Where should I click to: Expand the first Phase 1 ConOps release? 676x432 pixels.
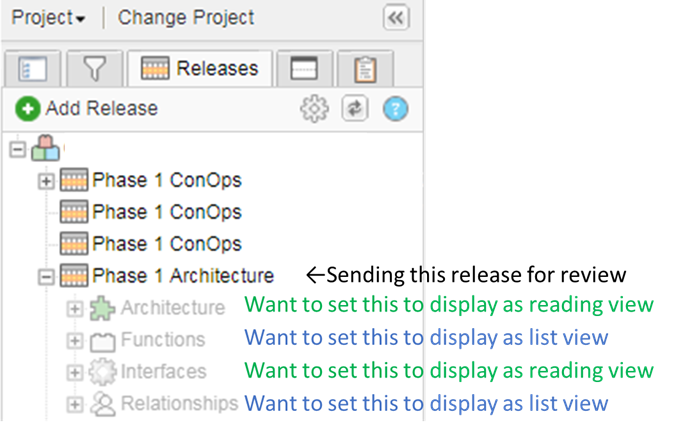click(x=45, y=181)
